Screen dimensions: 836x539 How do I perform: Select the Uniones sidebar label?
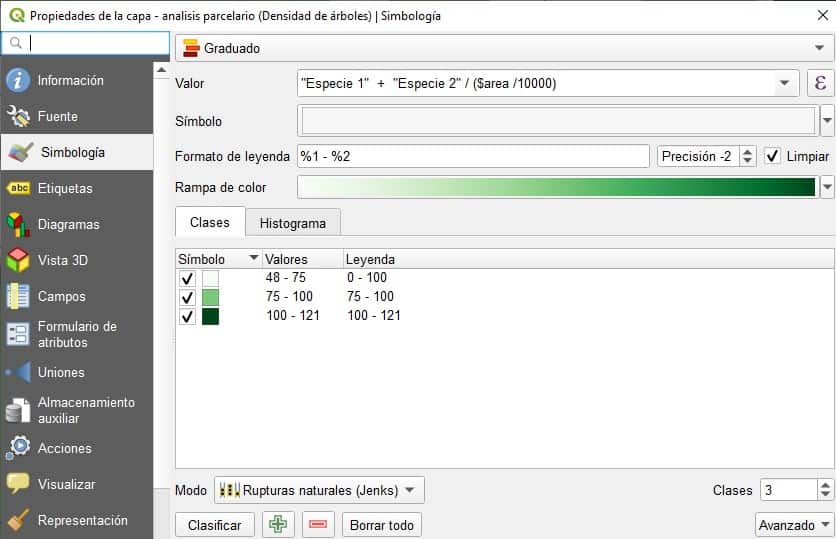(61, 372)
